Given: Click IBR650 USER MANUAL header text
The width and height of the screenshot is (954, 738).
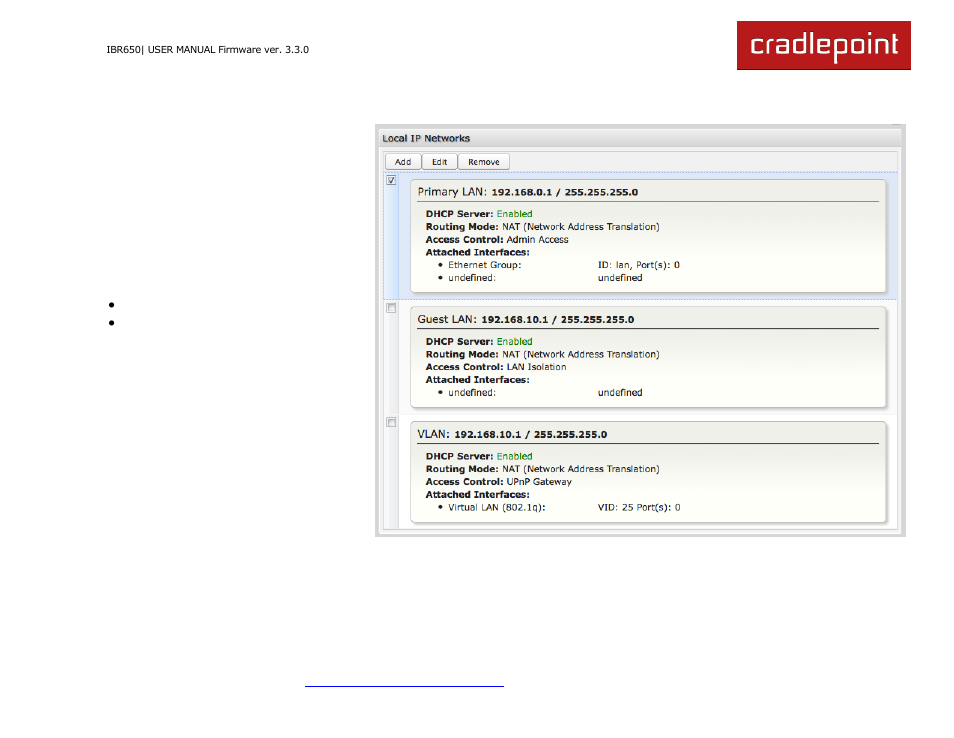Looking at the screenshot, I should (x=207, y=50).
